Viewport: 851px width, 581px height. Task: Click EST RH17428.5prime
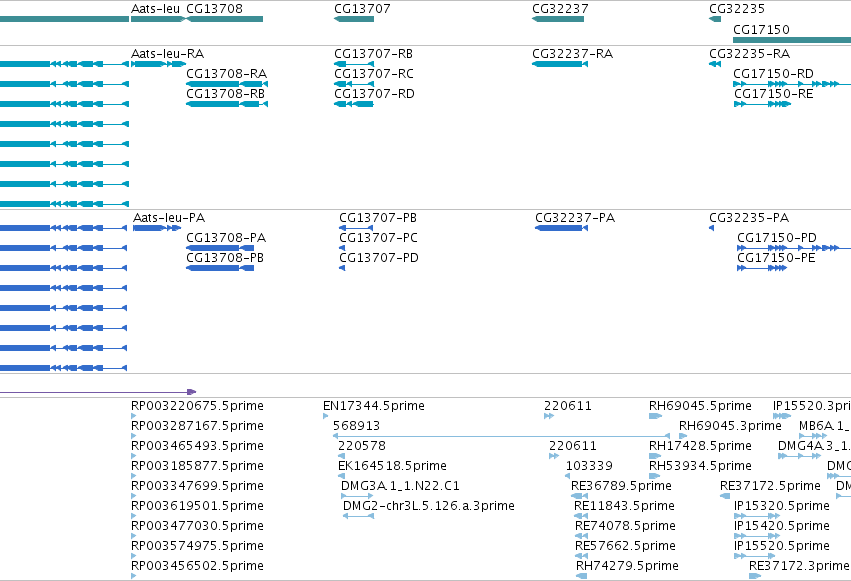coord(700,446)
